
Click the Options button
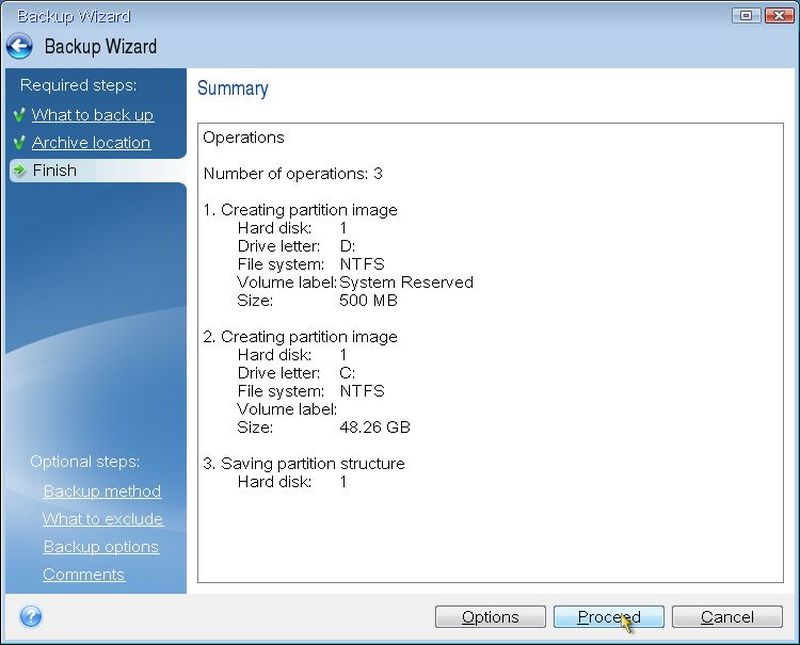[490, 617]
